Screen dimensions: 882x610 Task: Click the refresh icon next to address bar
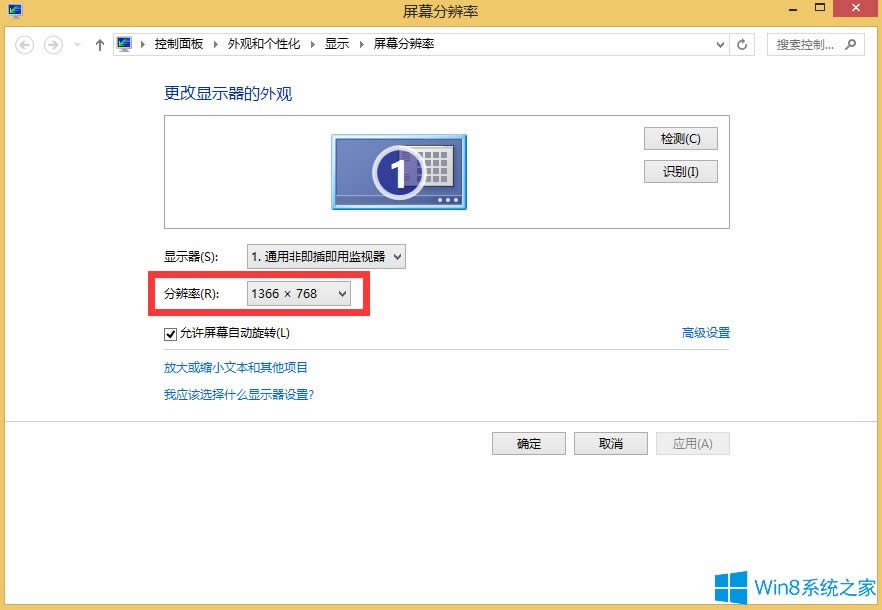tap(742, 44)
